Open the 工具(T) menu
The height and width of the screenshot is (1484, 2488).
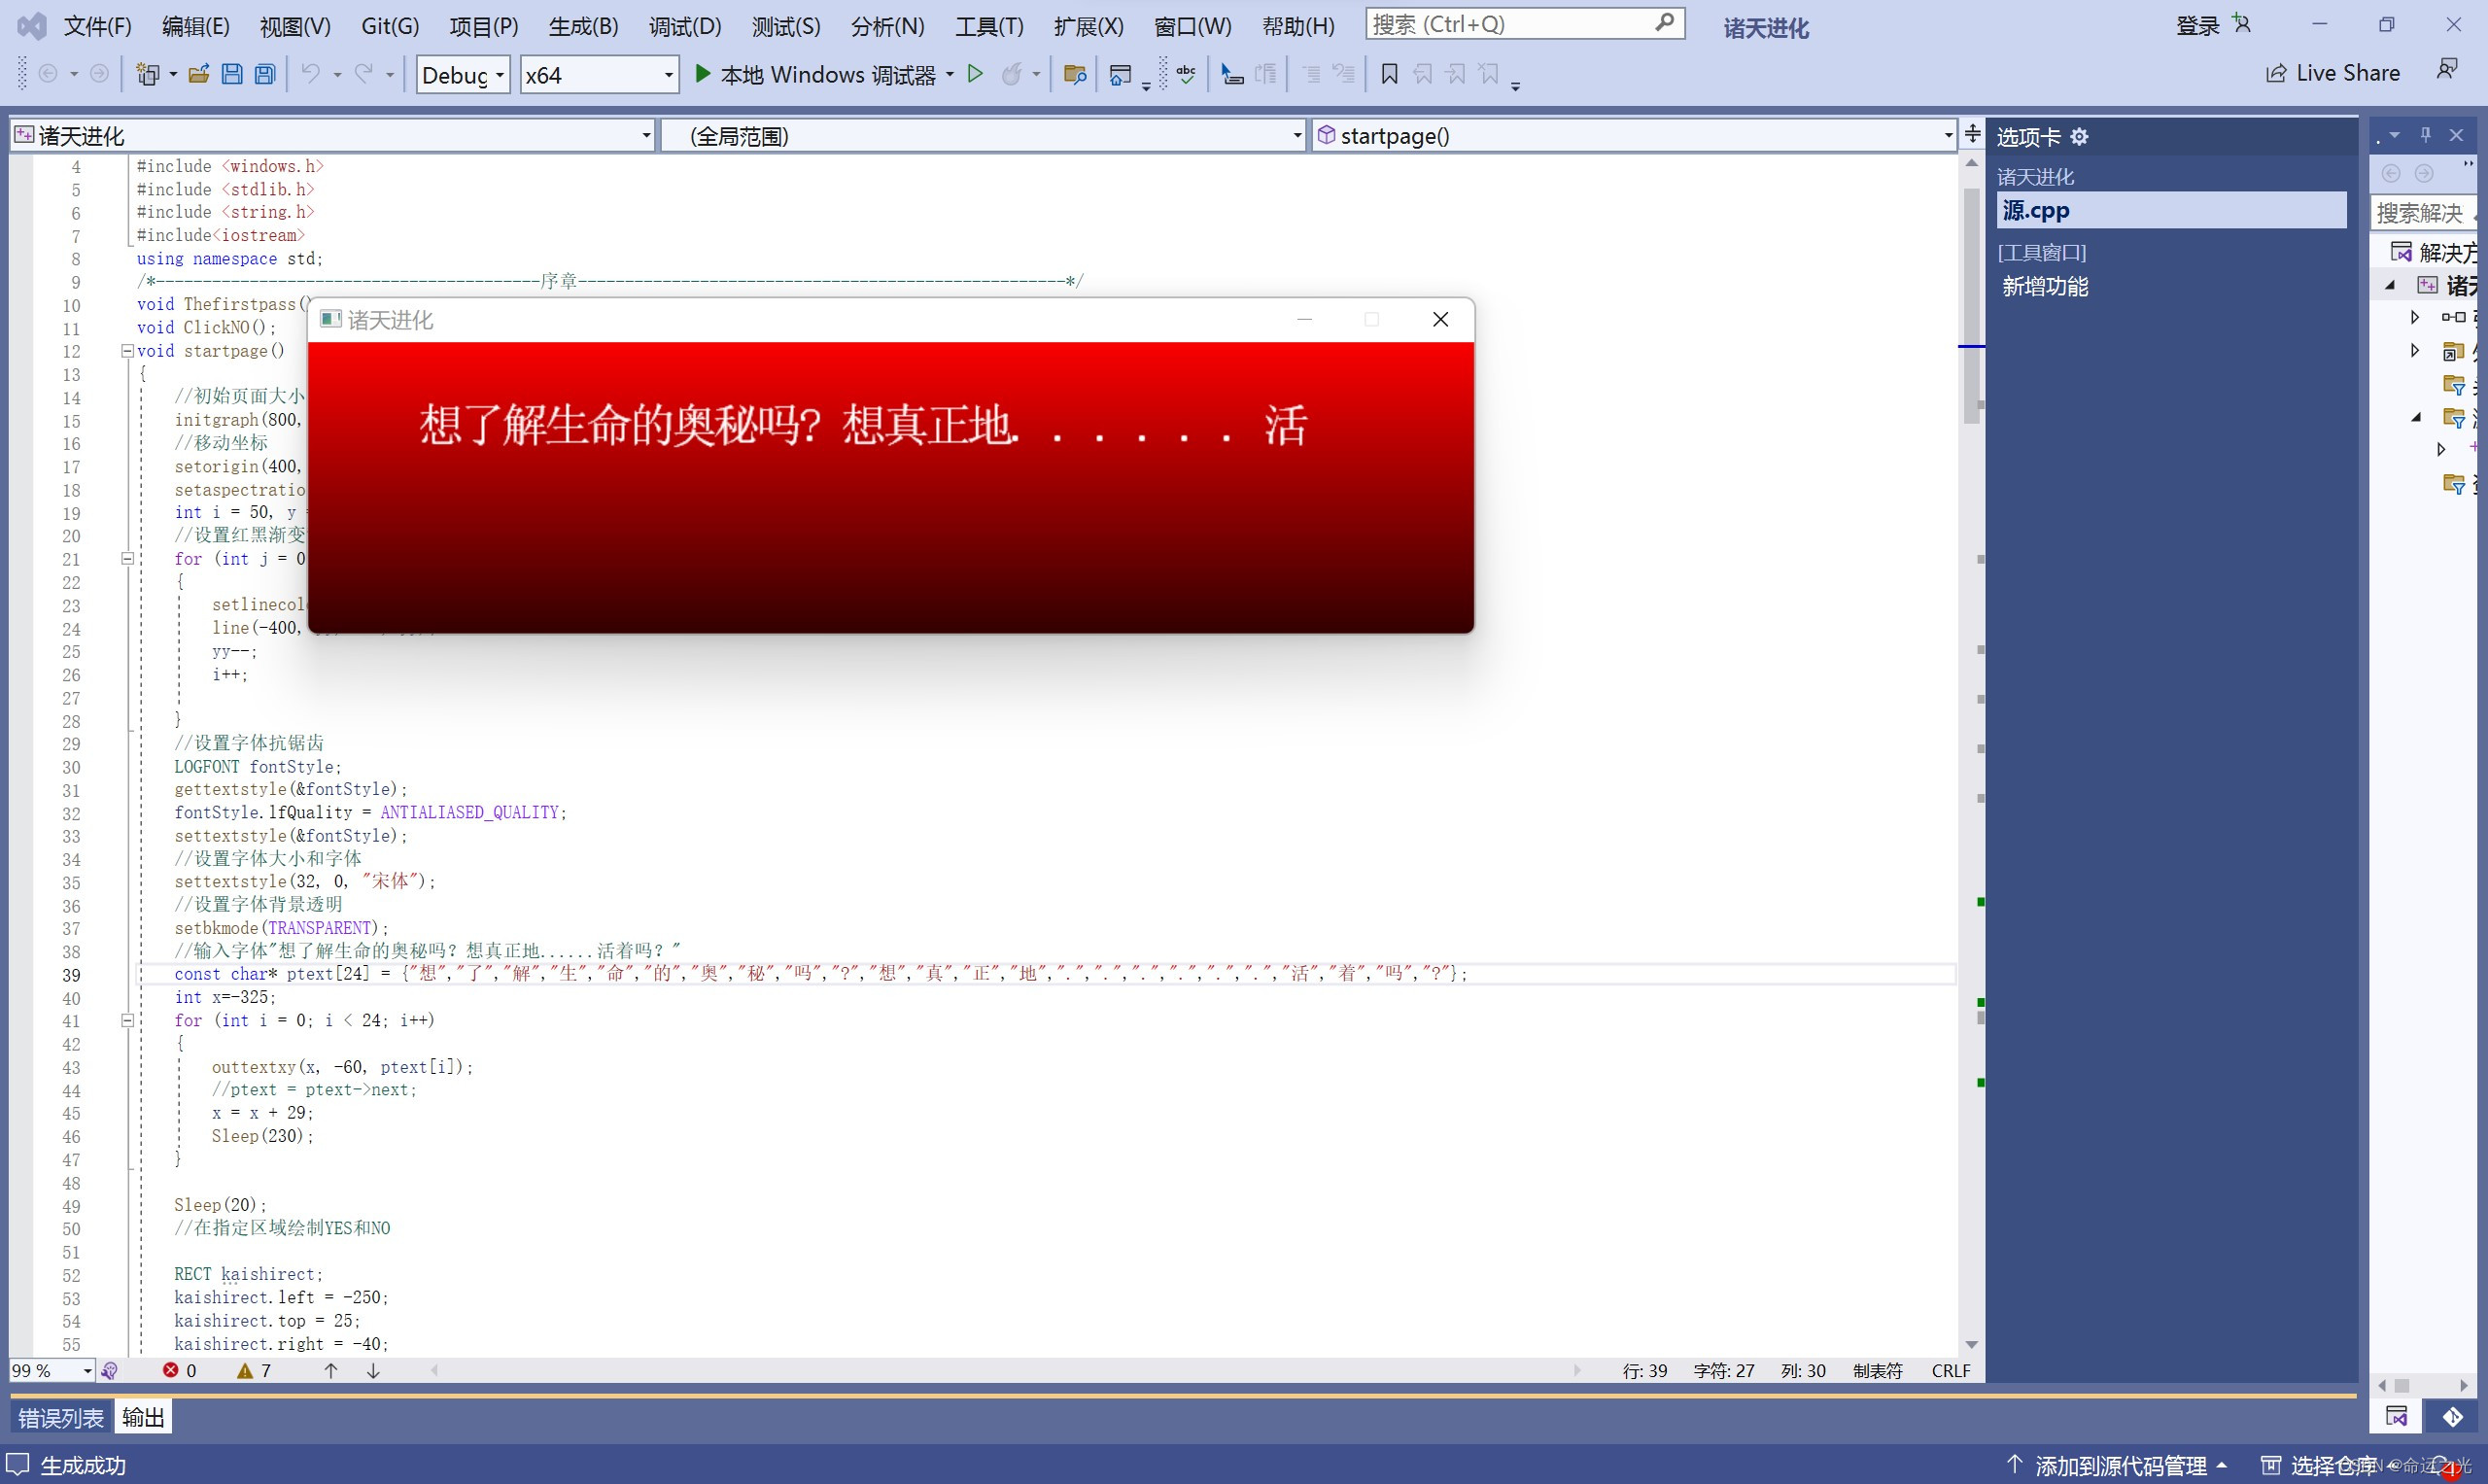pos(989,26)
